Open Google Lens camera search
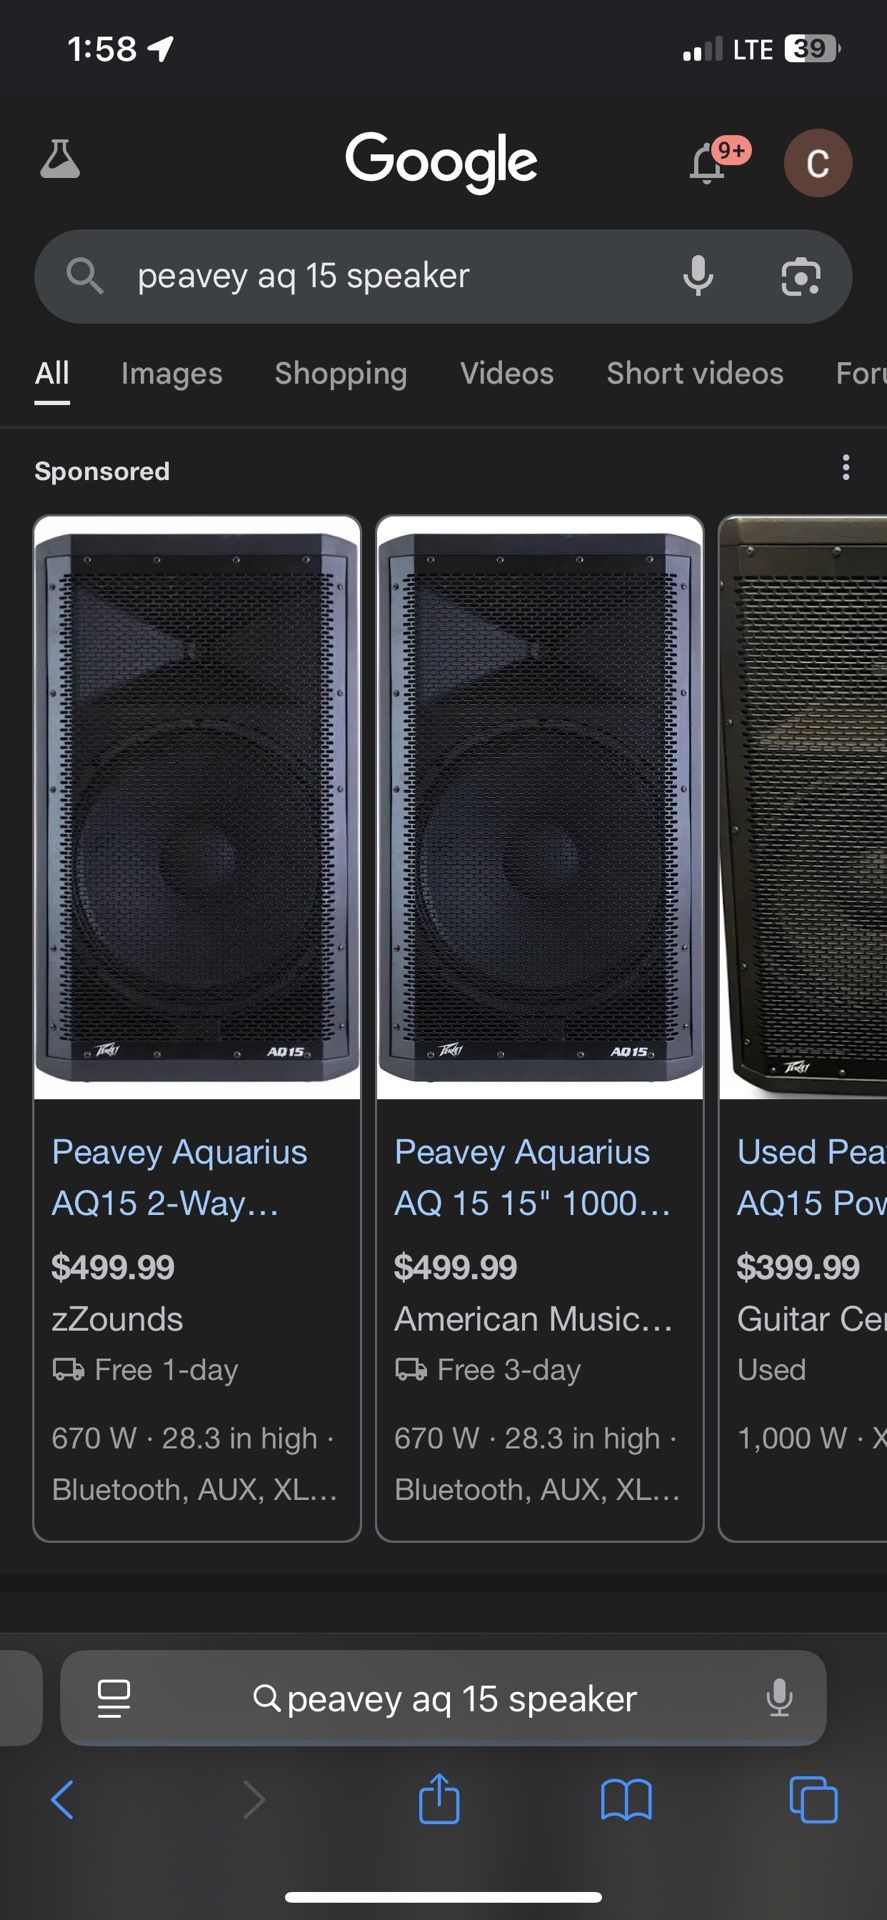This screenshot has height=1920, width=887. (800, 277)
